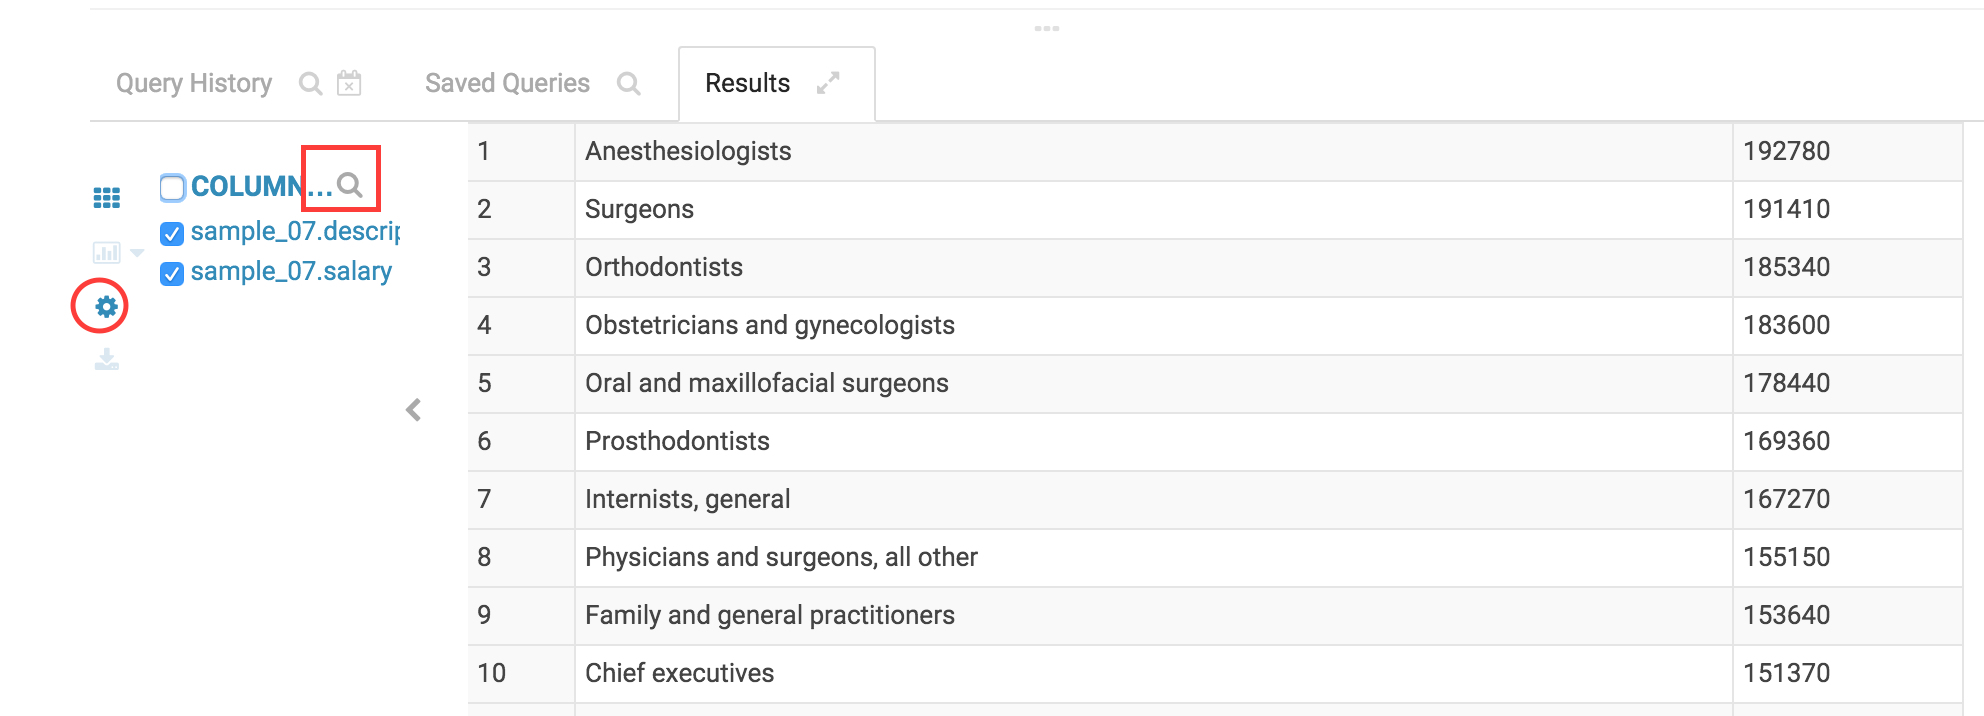
Task: Click the panel resize dots handle
Action: [x=1047, y=28]
